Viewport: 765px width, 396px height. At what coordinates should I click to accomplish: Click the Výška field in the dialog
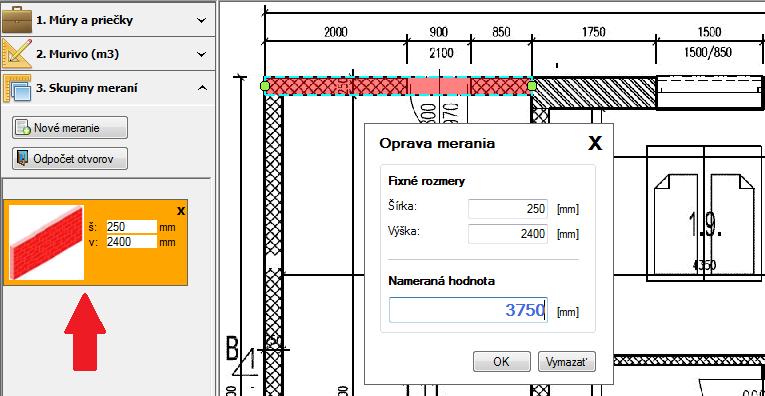507,234
